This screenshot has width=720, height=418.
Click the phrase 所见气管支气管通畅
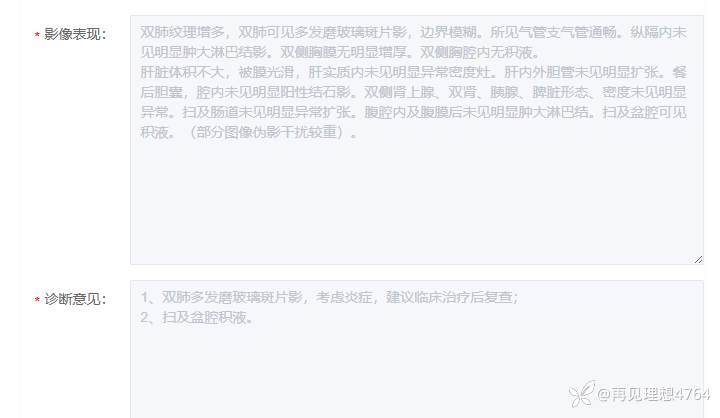coord(554,32)
